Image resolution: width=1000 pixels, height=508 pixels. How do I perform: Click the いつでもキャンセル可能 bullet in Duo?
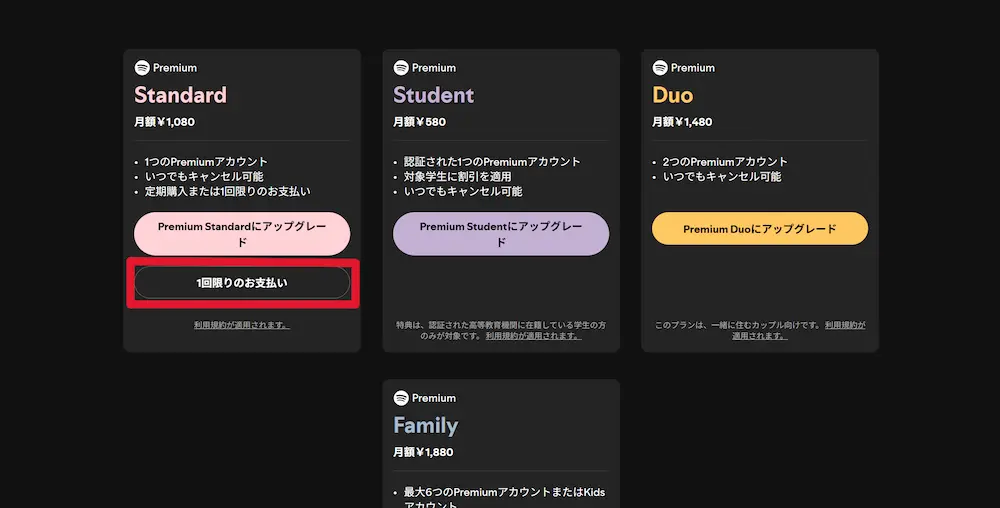point(721,177)
